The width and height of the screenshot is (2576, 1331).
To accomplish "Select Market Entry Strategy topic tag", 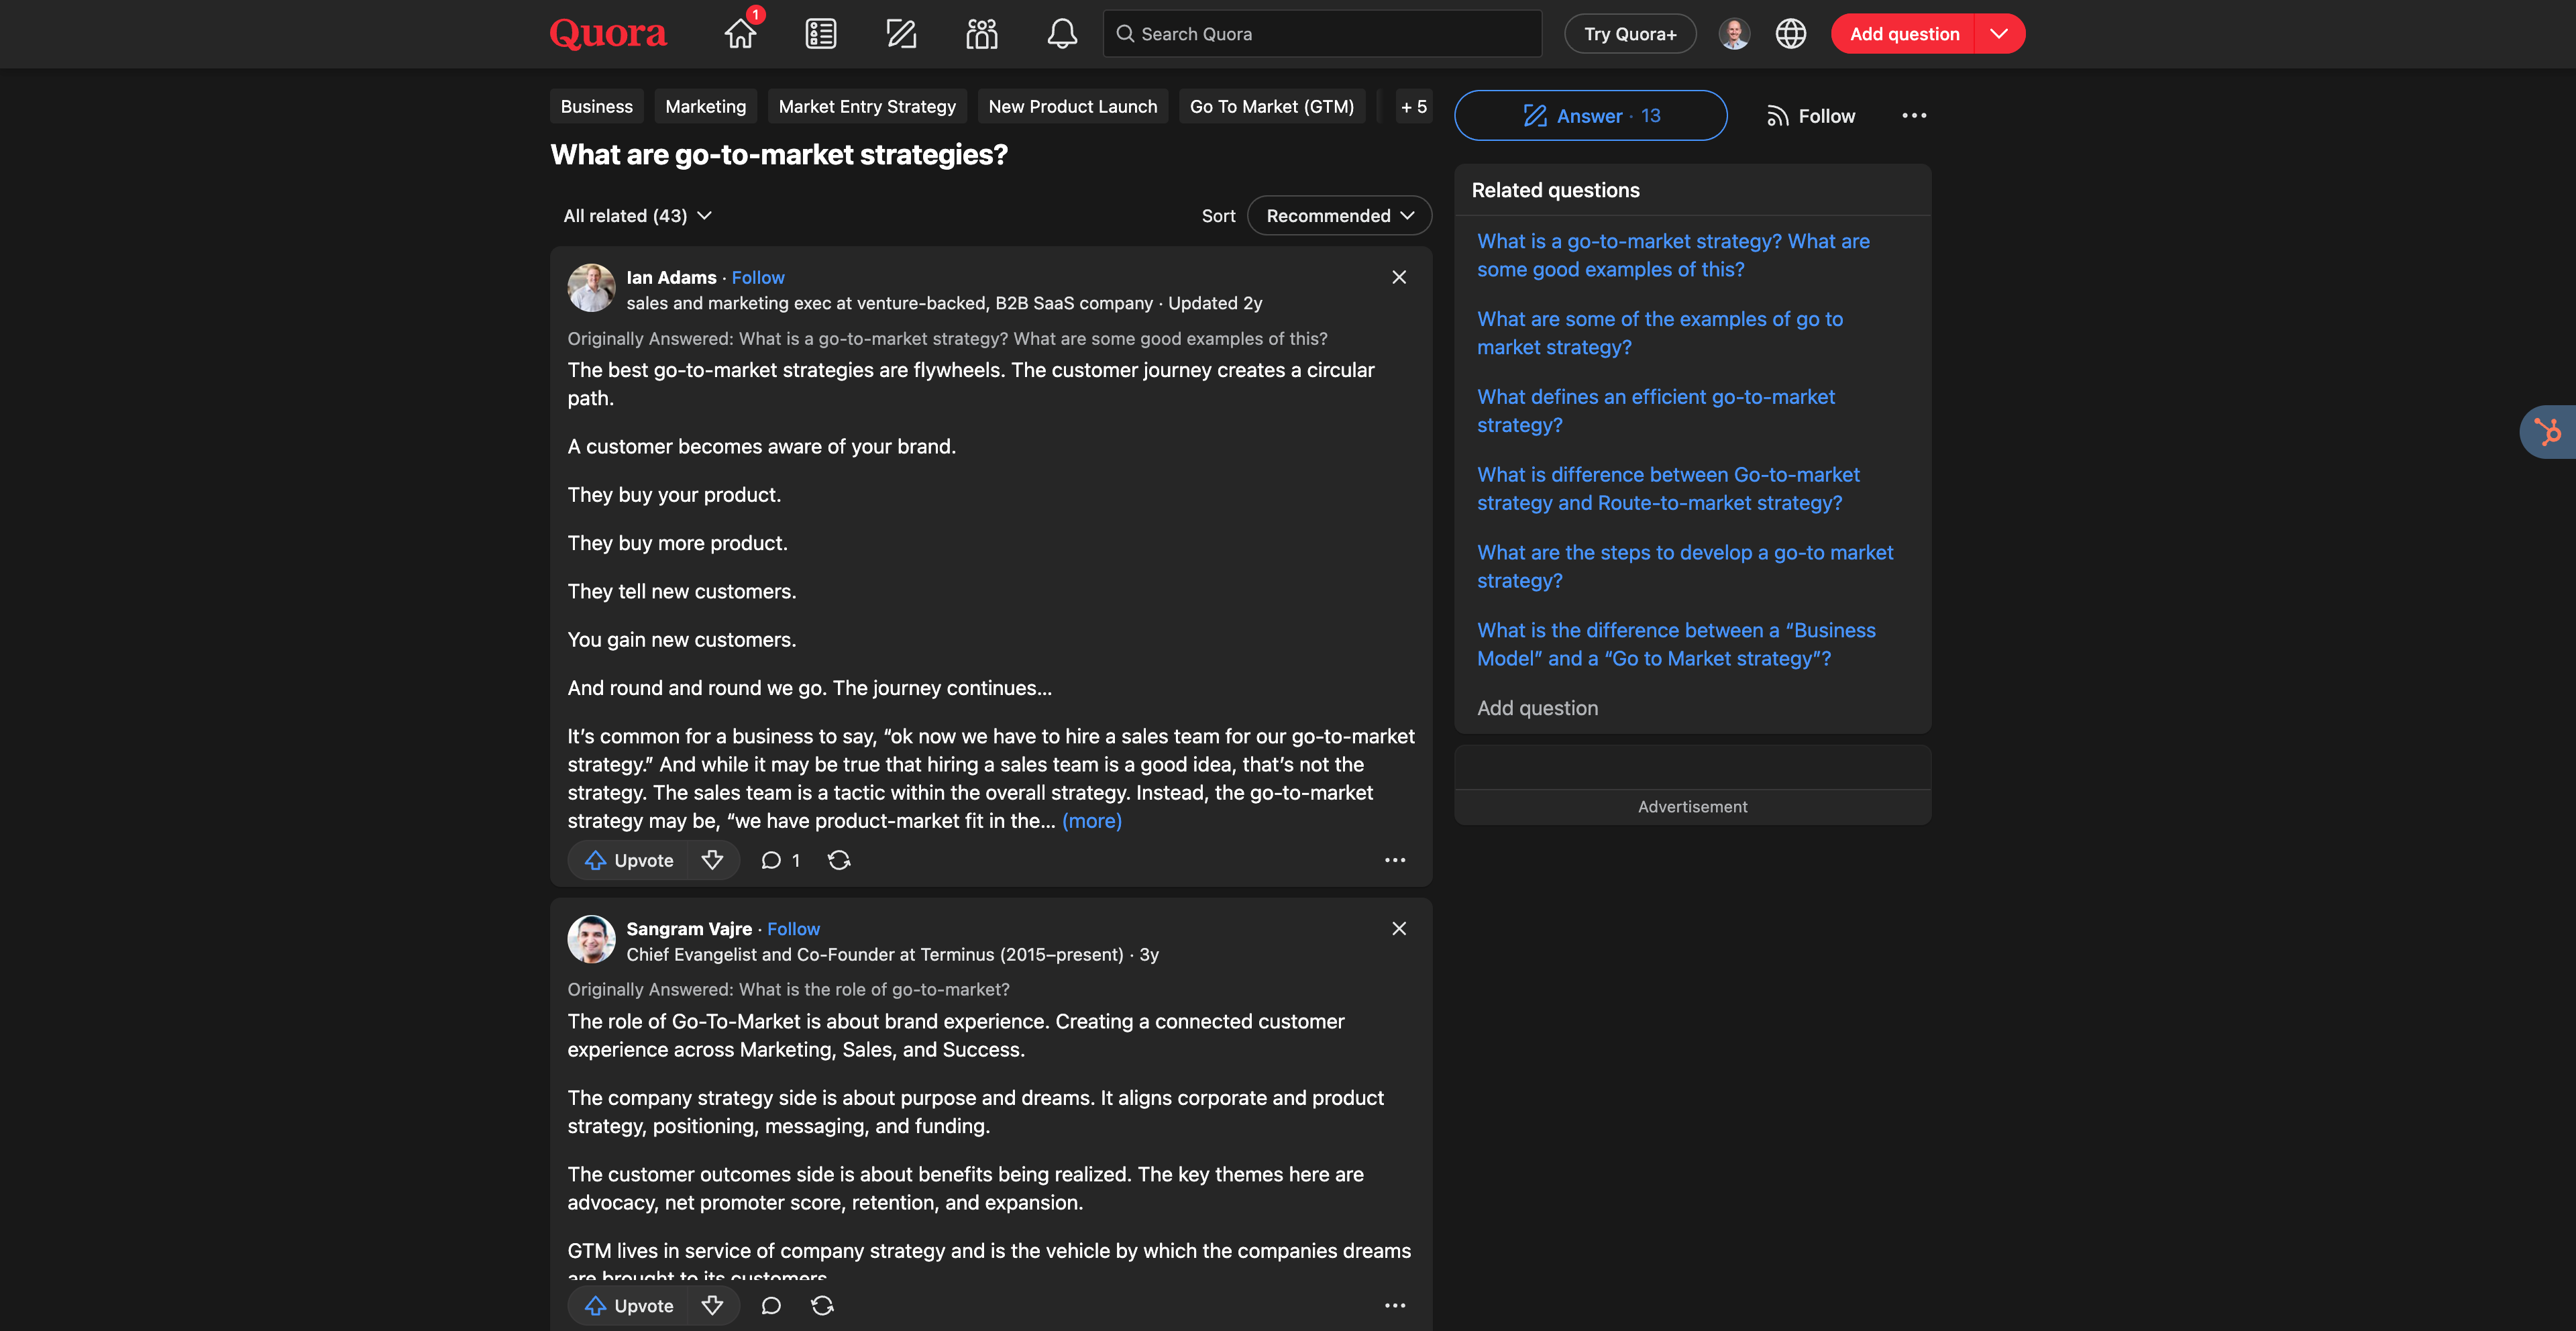I will (867, 107).
